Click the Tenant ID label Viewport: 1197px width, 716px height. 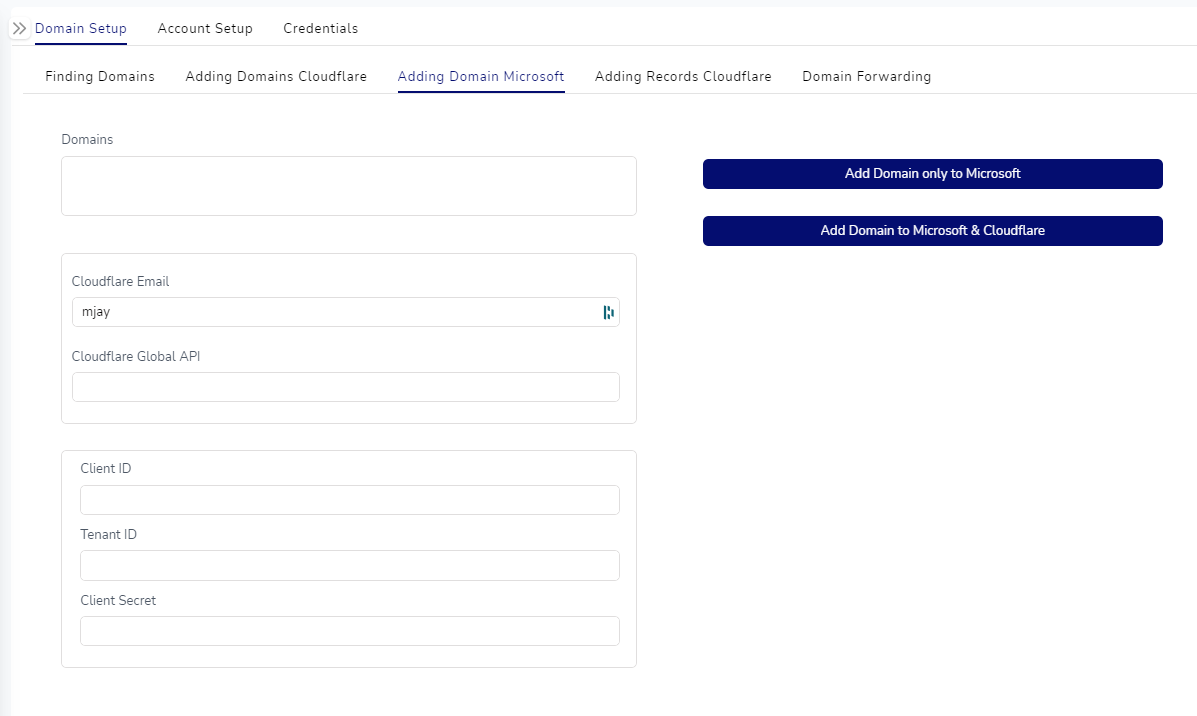(x=108, y=534)
